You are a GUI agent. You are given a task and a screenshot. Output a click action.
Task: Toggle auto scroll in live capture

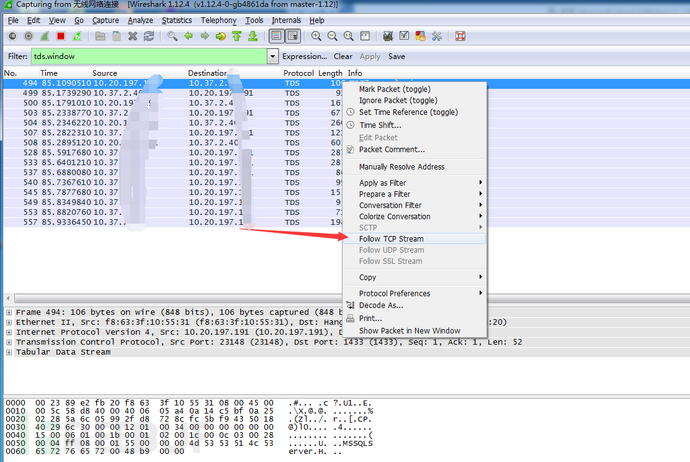tap(293, 36)
